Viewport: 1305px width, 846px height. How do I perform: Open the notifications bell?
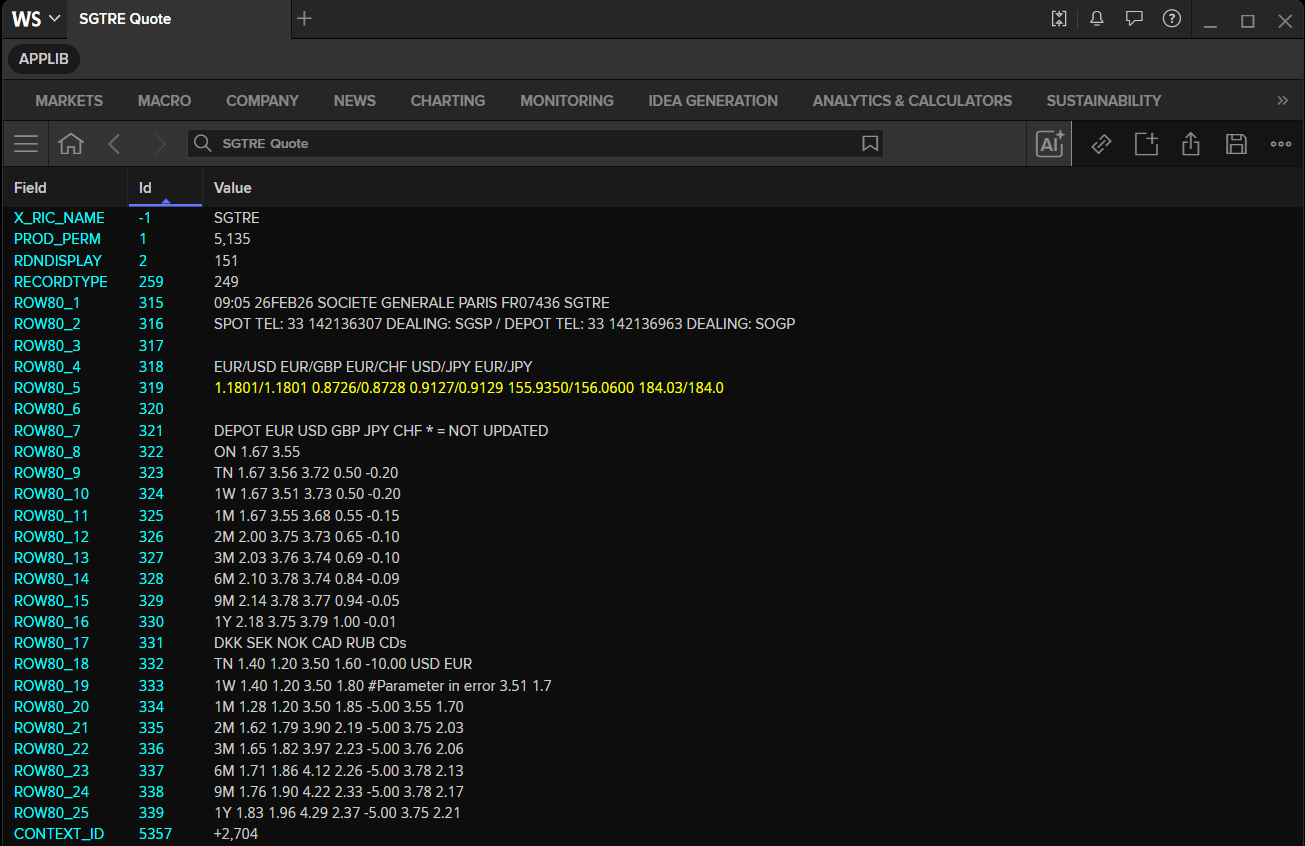1097,19
